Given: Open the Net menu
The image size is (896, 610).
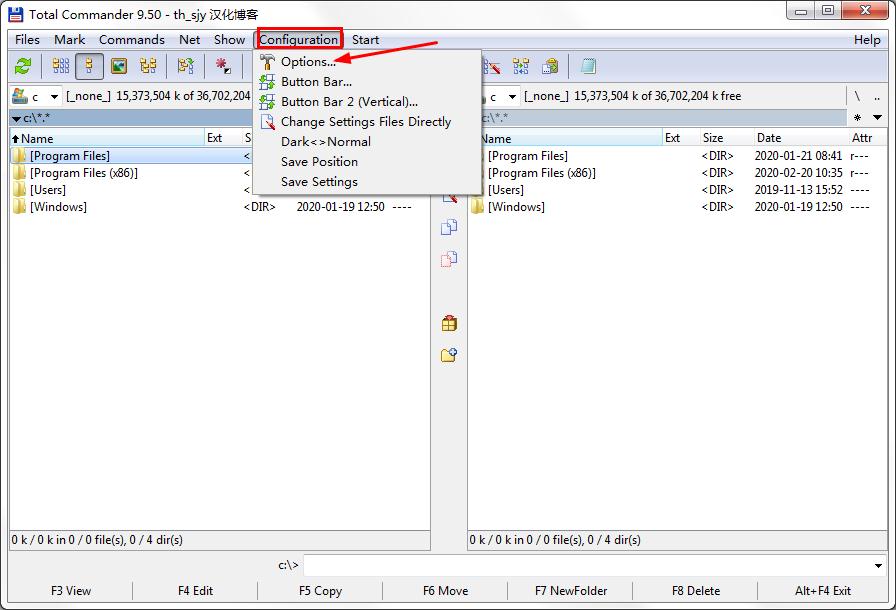Looking at the screenshot, I should click(190, 39).
